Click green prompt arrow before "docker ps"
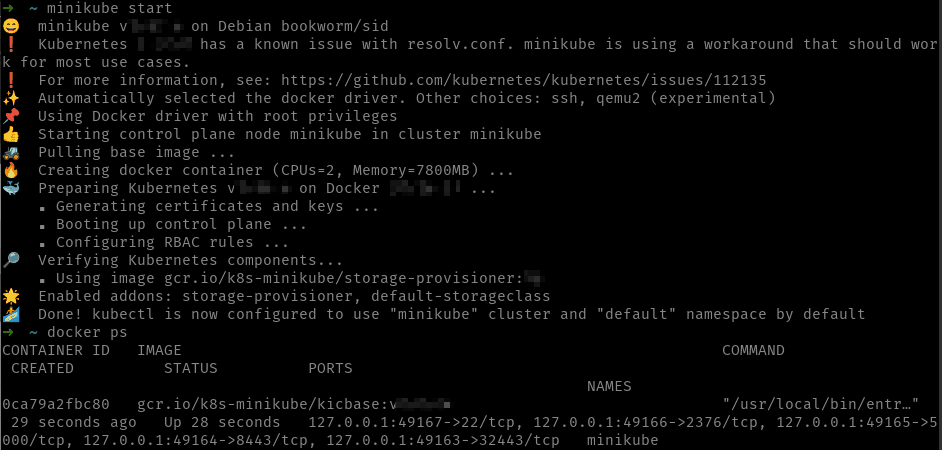The height and width of the screenshot is (450, 942). tap(6, 332)
